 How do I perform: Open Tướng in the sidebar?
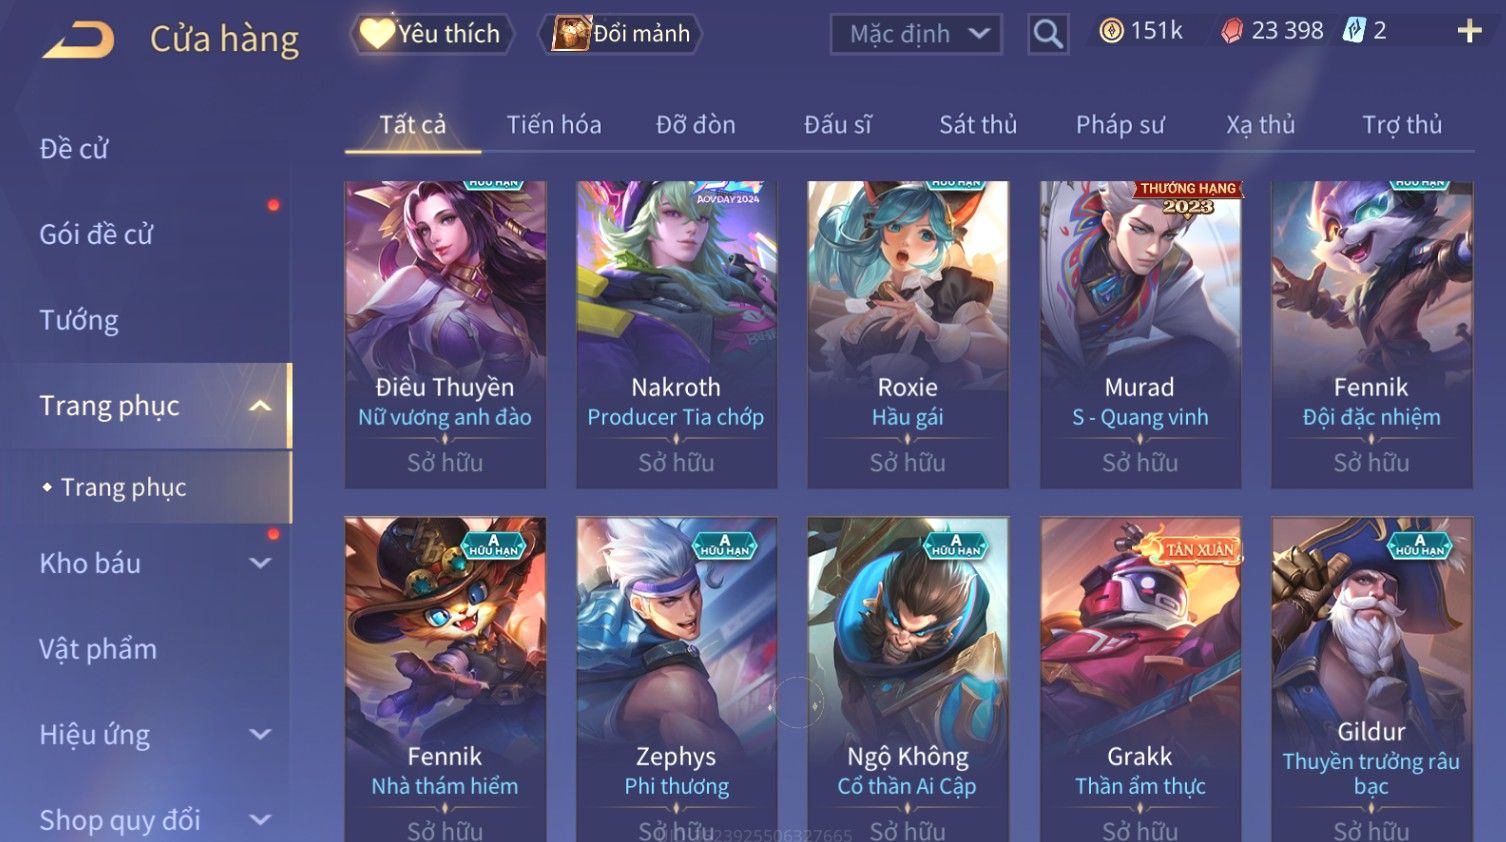pyautogui.click(x=79, y=320)
